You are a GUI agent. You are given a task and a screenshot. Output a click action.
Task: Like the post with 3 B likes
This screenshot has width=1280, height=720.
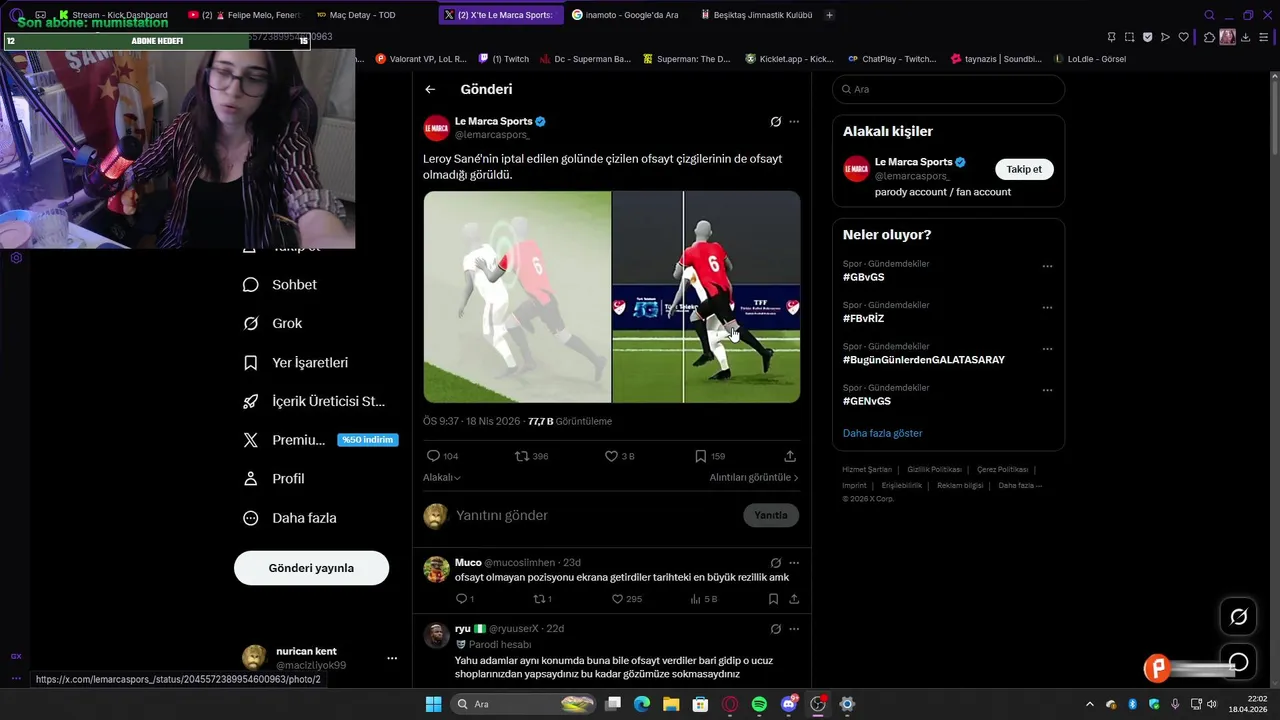(611, 456)
